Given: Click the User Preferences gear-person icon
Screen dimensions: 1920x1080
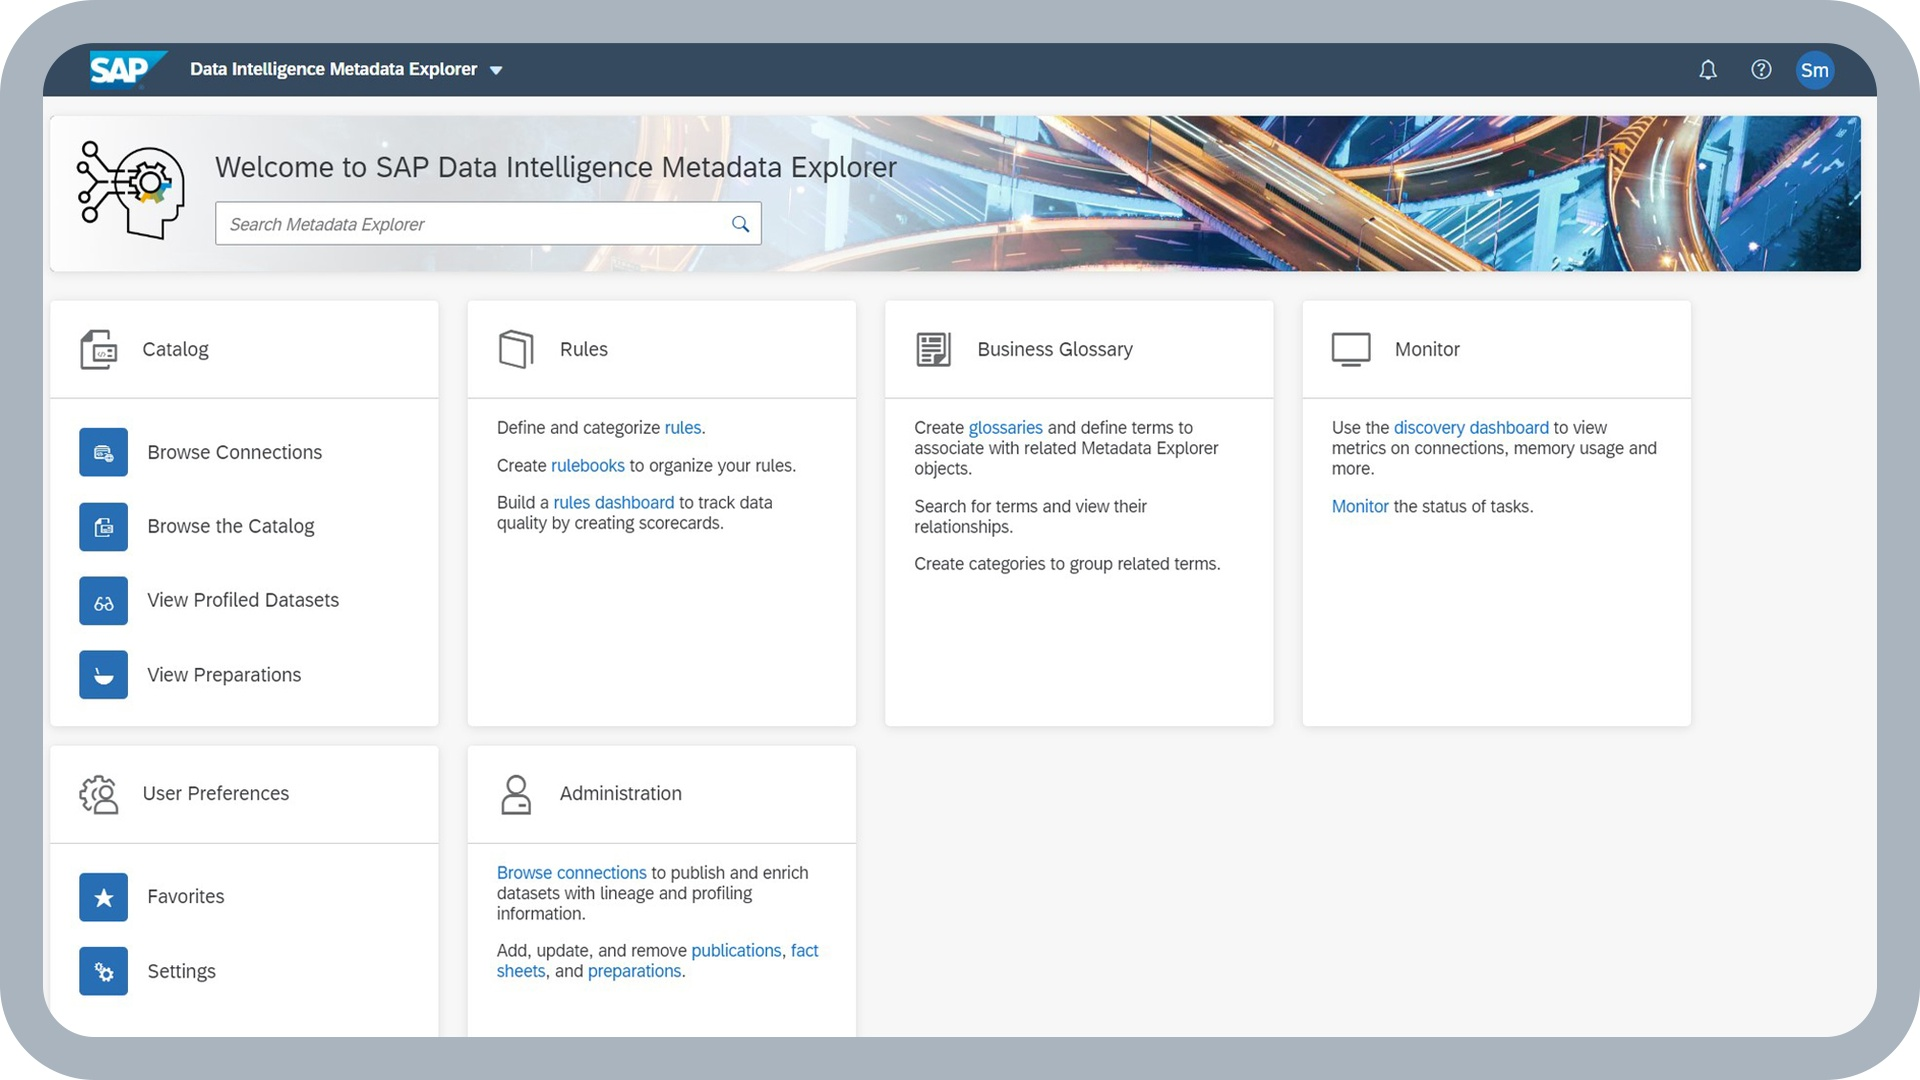Looking at the screenshot, I should coord(99,795).
